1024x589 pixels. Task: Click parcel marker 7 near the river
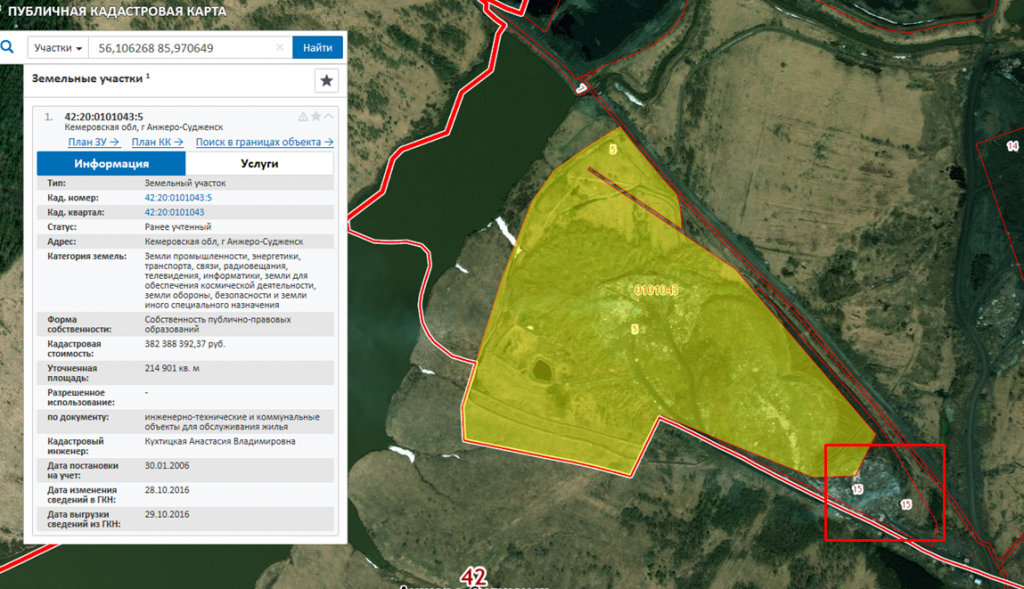click(x=580, y=90)
